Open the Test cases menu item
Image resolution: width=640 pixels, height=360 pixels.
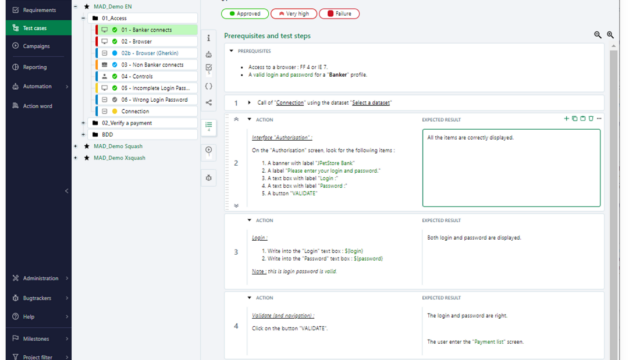click(39, 28)
